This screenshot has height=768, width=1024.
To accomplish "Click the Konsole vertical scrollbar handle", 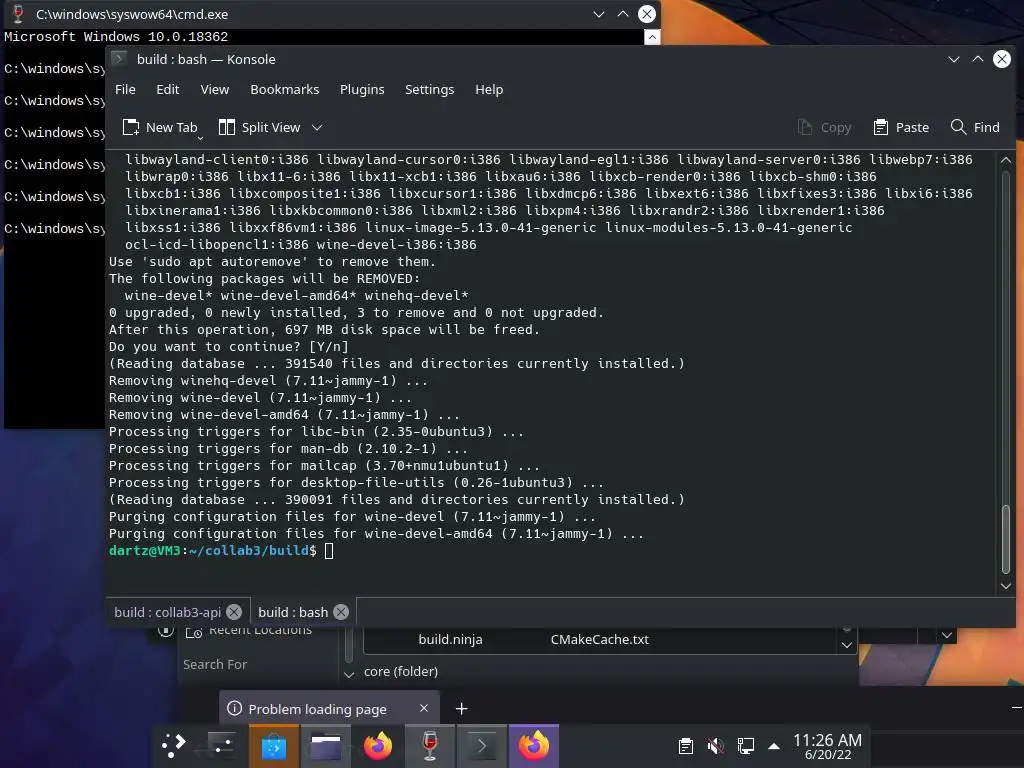I will coord(1006,539).
